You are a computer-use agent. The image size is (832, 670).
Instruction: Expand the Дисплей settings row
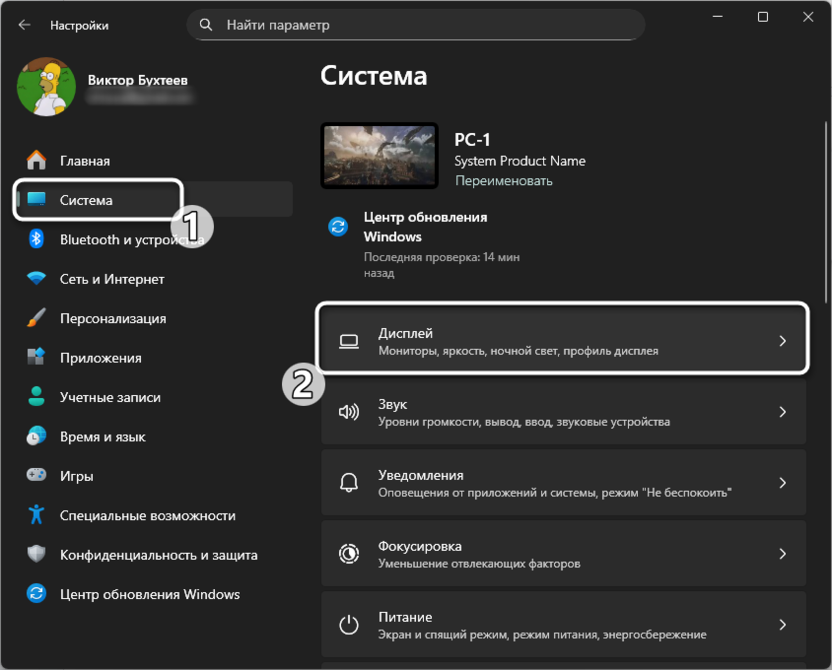[x=563, y=339]
